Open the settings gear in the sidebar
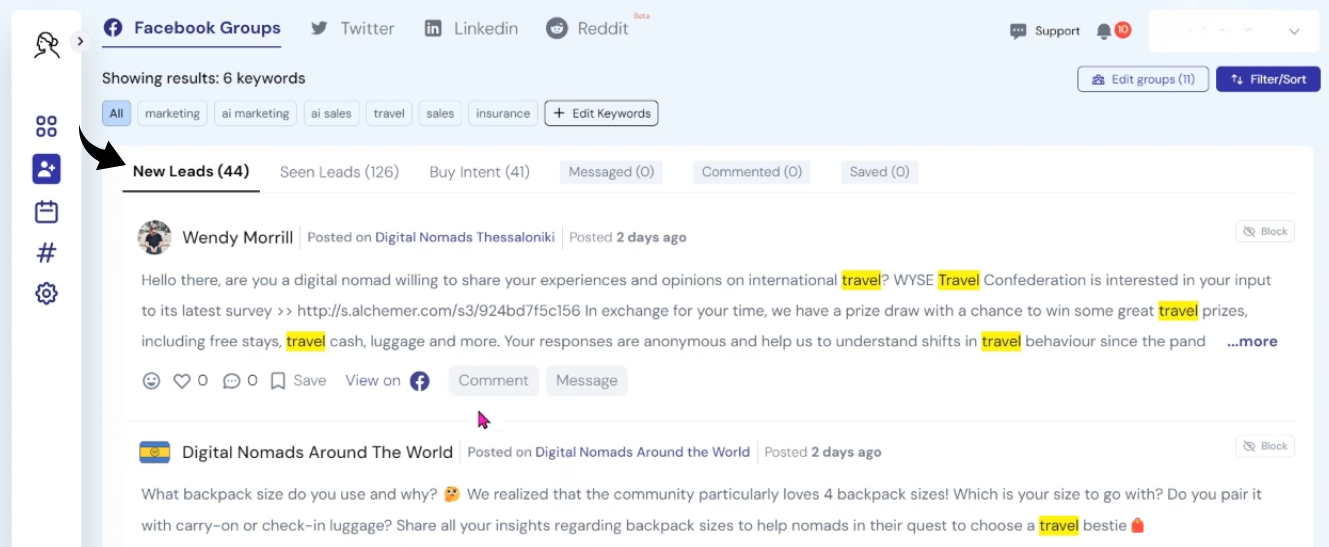Viewport: 1329px width, 547px height. pos(46,294)
